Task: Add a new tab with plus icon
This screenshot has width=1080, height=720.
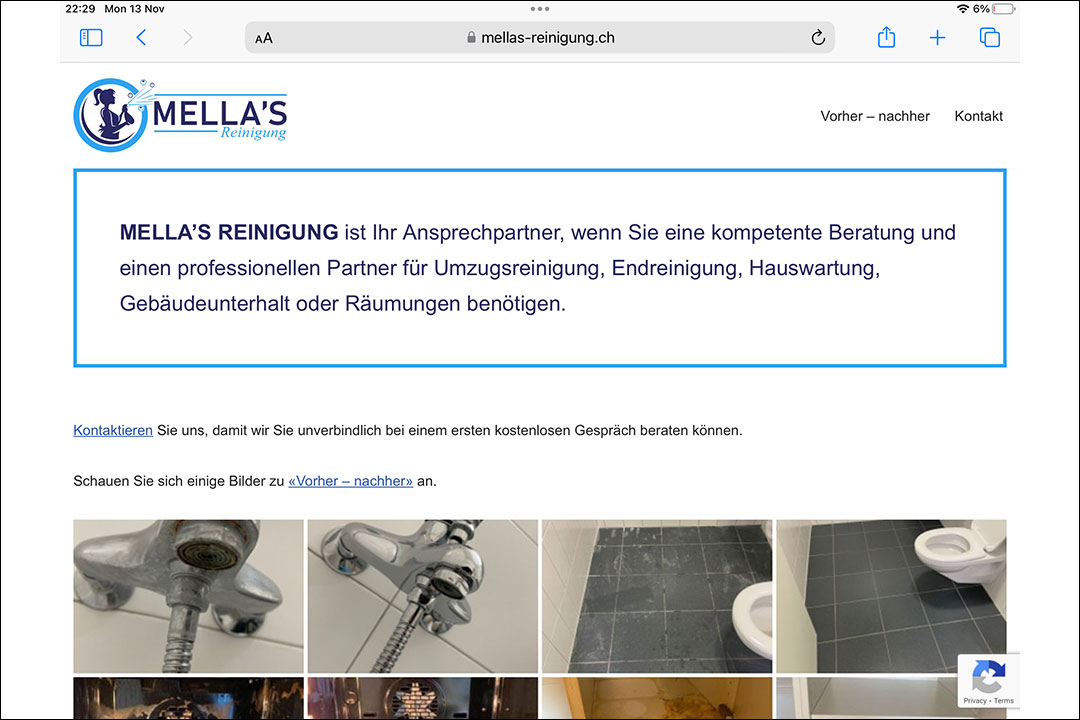Action: coord(937,38)
